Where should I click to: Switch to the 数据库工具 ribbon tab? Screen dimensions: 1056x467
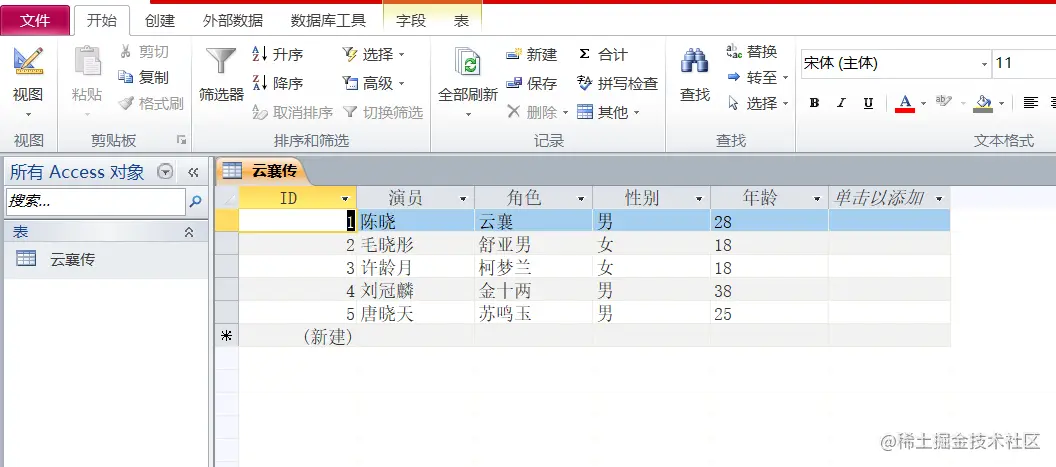328,21
